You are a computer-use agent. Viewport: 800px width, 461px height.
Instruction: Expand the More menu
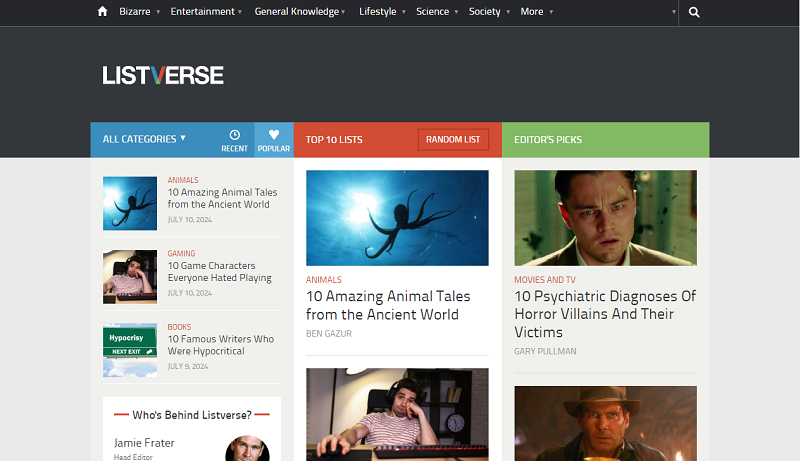pyautogui.click(x=536, y=12)
